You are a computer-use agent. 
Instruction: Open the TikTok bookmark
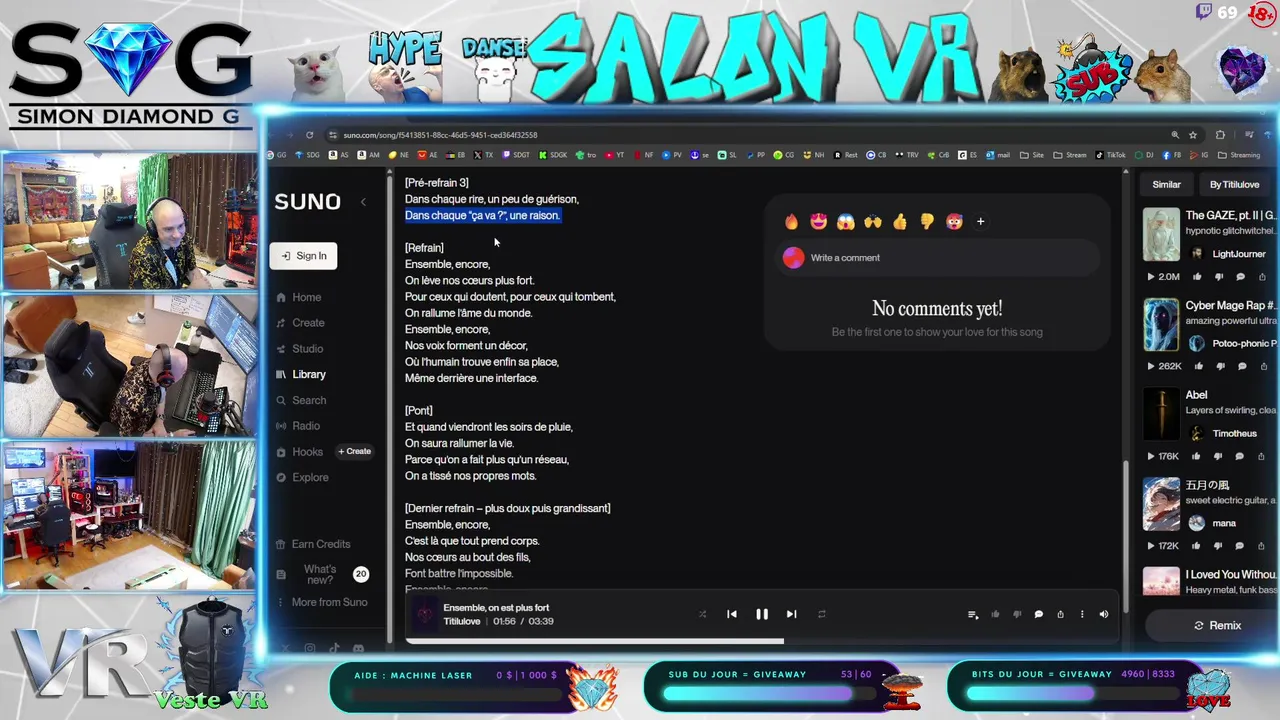click(1110, 155)
